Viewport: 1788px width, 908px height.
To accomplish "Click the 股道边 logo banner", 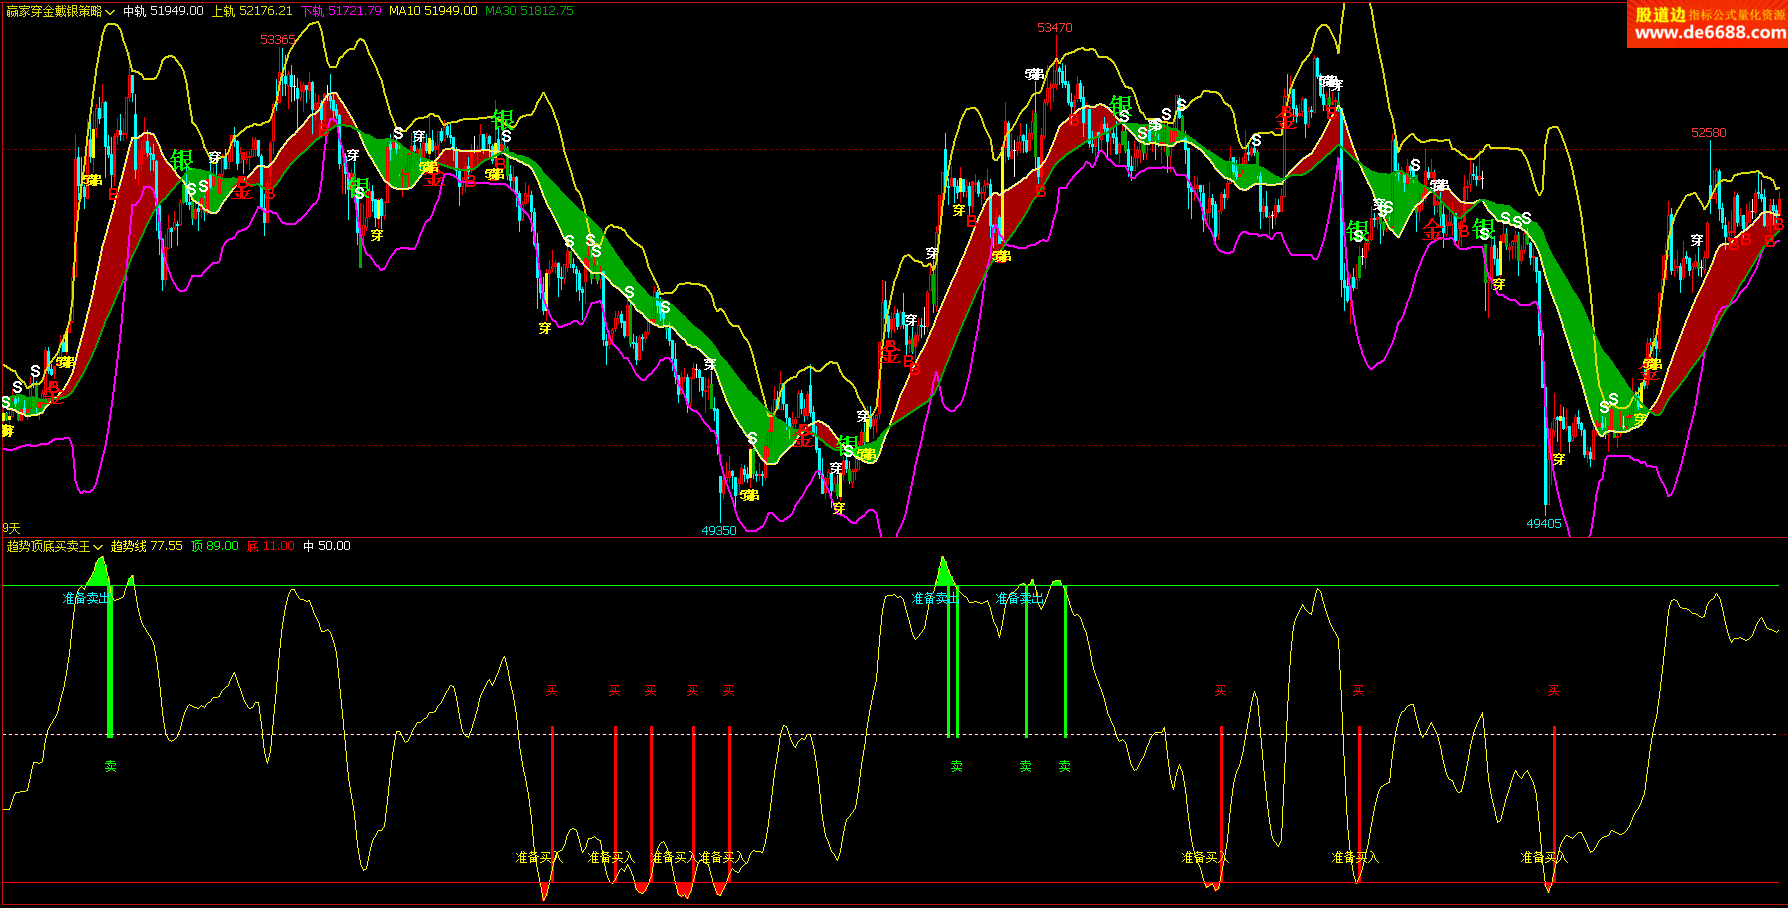I will [x=1660, y=14].
